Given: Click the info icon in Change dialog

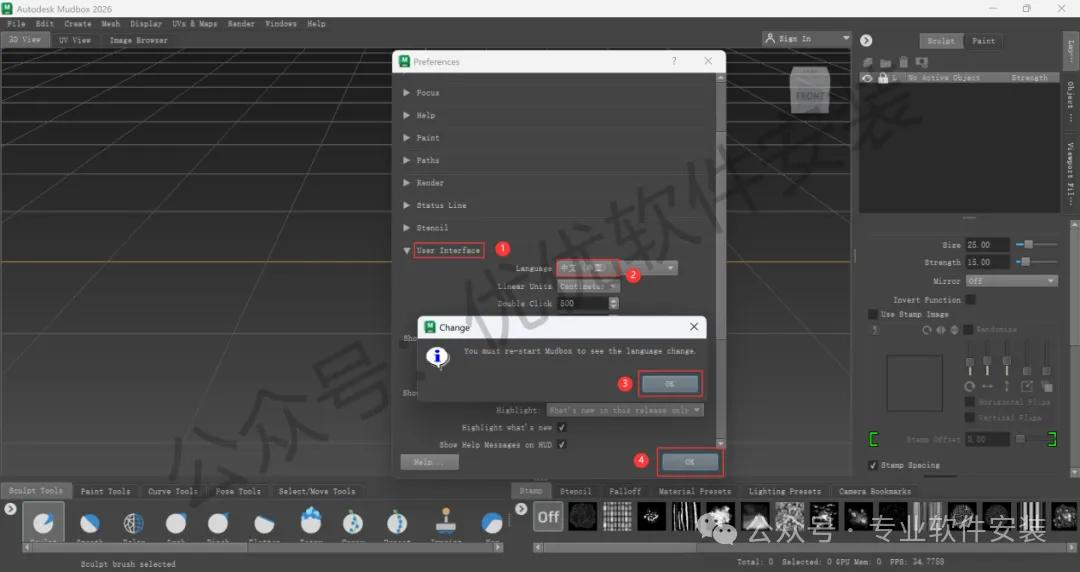Looking at the screenshot, I should point(437,357).
